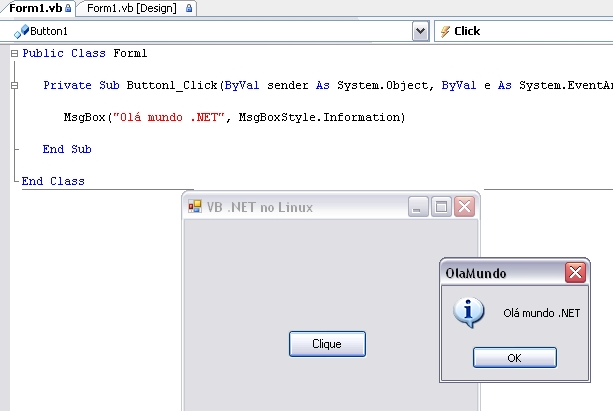
Task: Close the VB .NET no Linux form
Action: click(x=464, y=206)
